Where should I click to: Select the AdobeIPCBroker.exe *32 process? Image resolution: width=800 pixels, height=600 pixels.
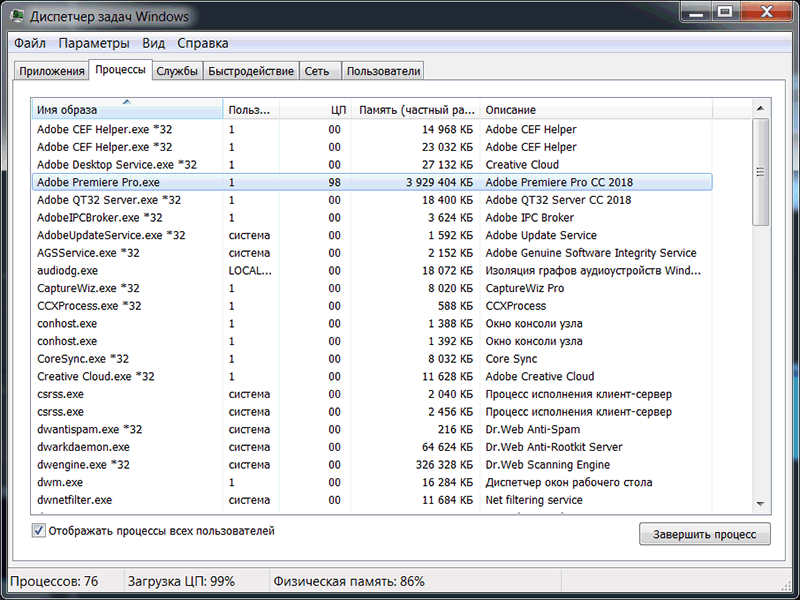tap(372, 218)
